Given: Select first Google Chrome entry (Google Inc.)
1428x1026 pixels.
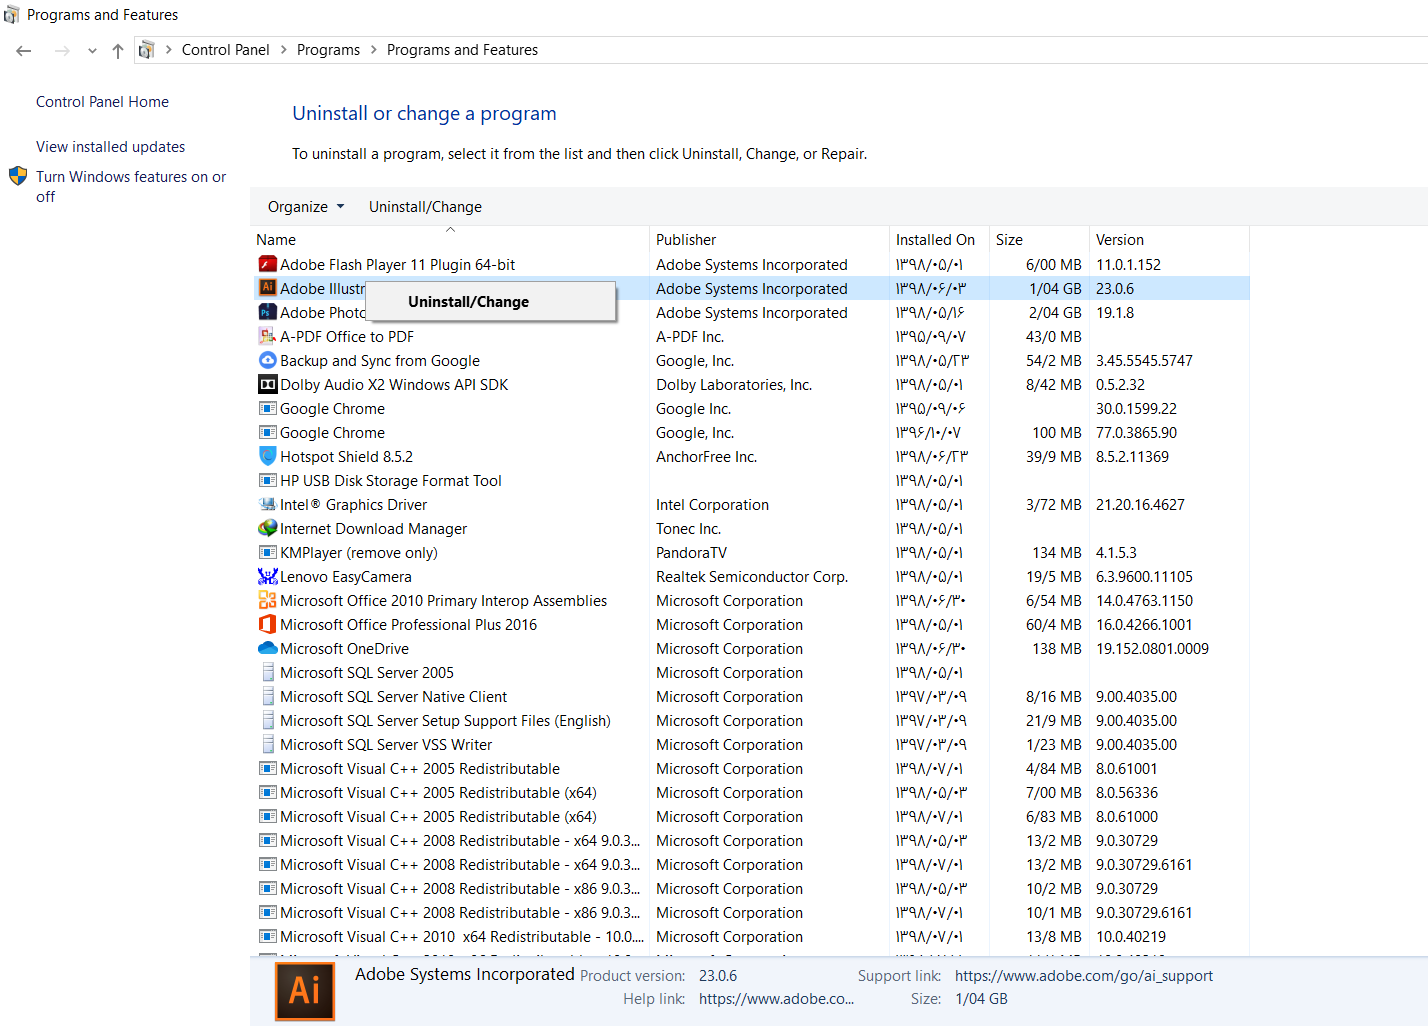Looking at the screenshot, I should [x=750, y=408].
